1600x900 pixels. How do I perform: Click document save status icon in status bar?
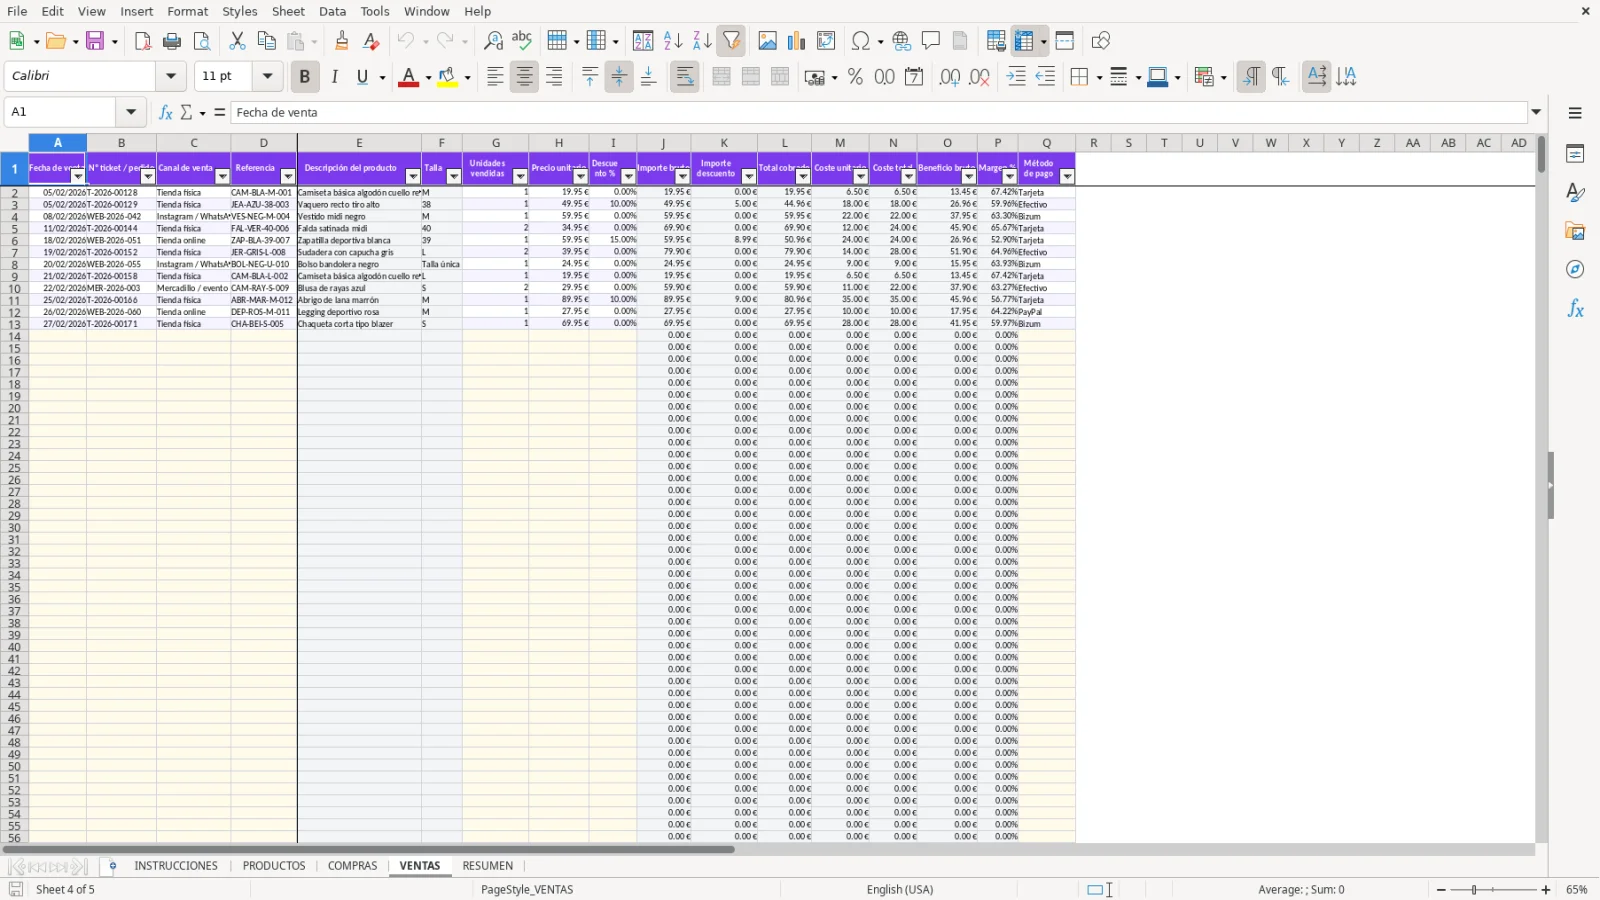point(15,889)
